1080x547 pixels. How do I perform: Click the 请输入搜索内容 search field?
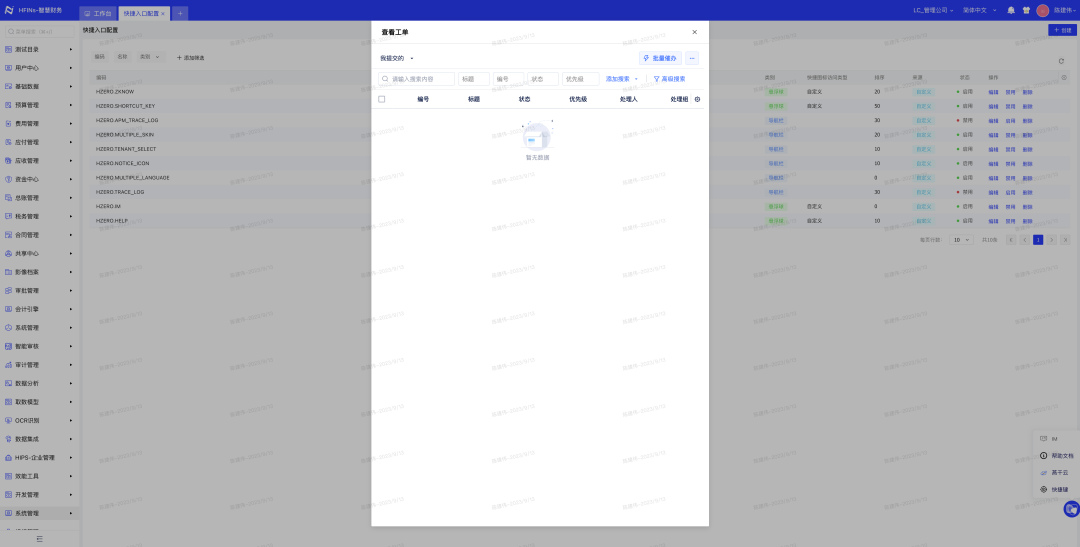click(417, 79)
